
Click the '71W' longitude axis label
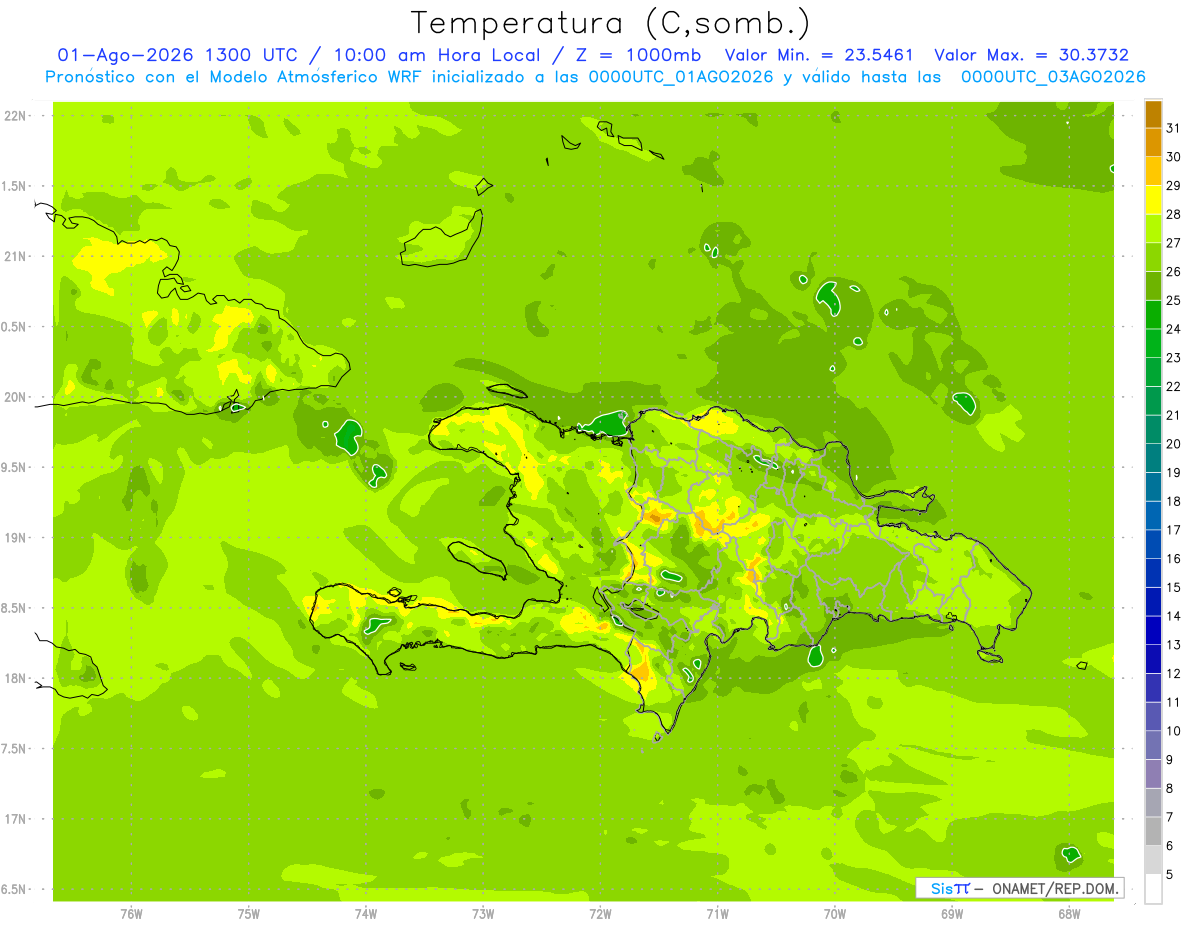(x=717, y=914)
